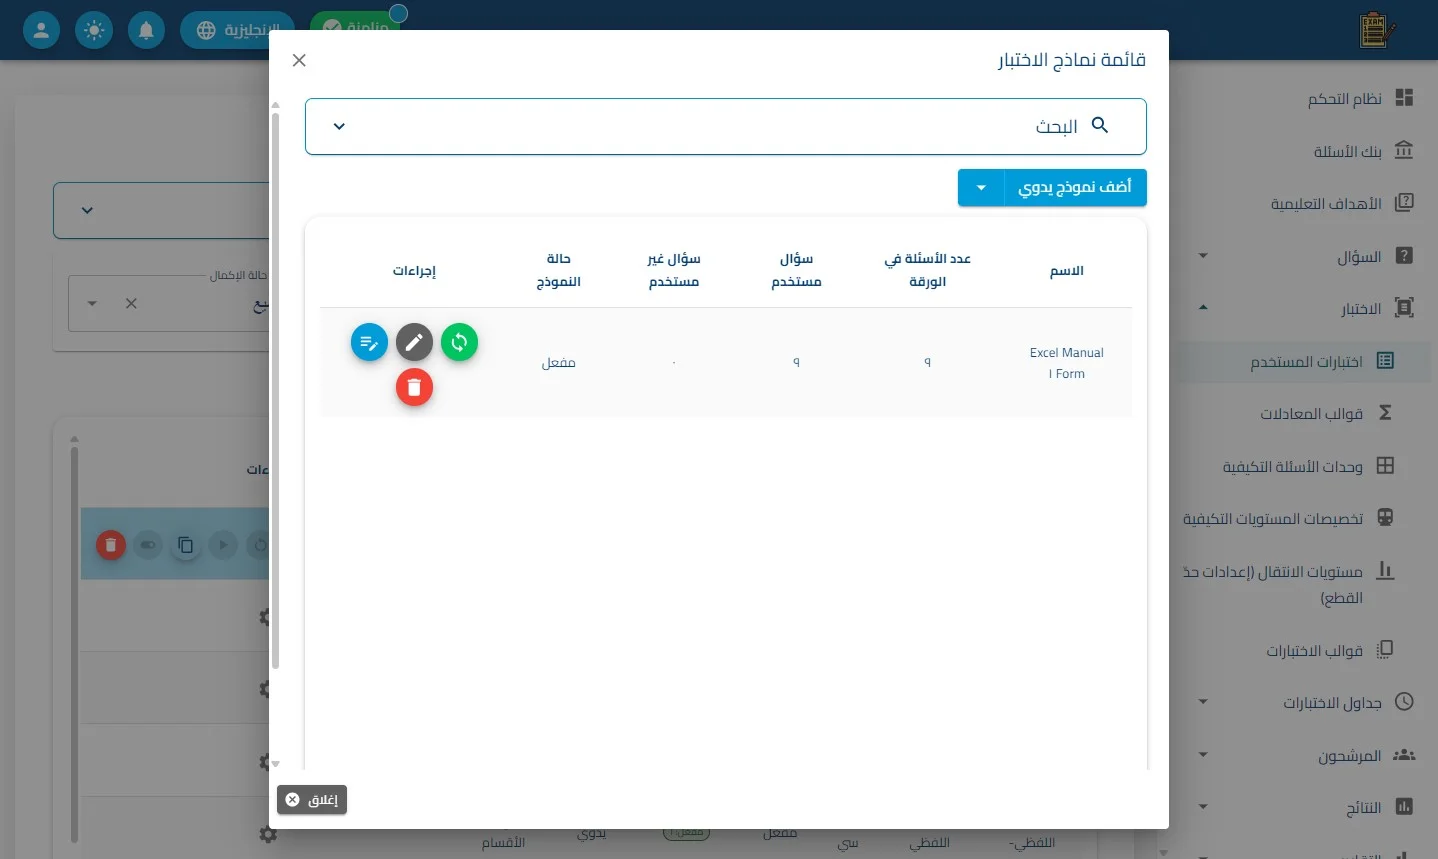Click the search magnifier icon in the search field
This screenshot has width=1438, height=859.
(x=1100, y=125)
